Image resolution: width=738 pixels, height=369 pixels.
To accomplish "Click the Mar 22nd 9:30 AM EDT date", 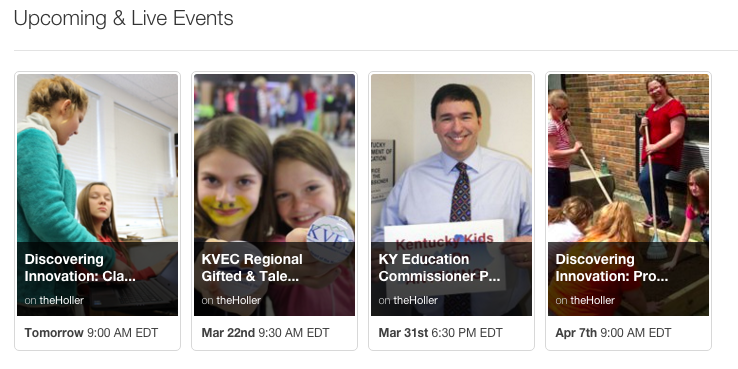I will coord(265,333).
